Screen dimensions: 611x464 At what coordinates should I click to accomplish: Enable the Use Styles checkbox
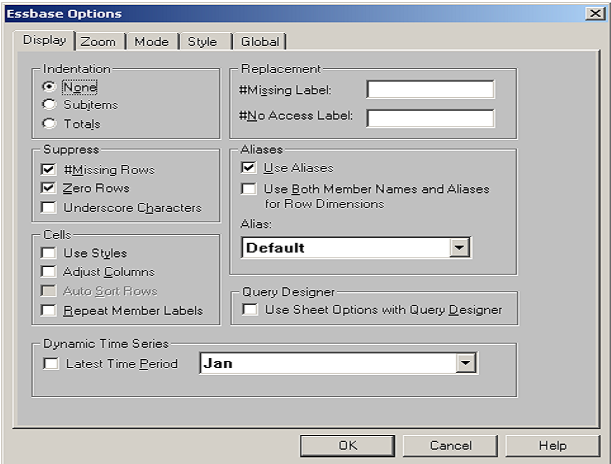(48, 253)
